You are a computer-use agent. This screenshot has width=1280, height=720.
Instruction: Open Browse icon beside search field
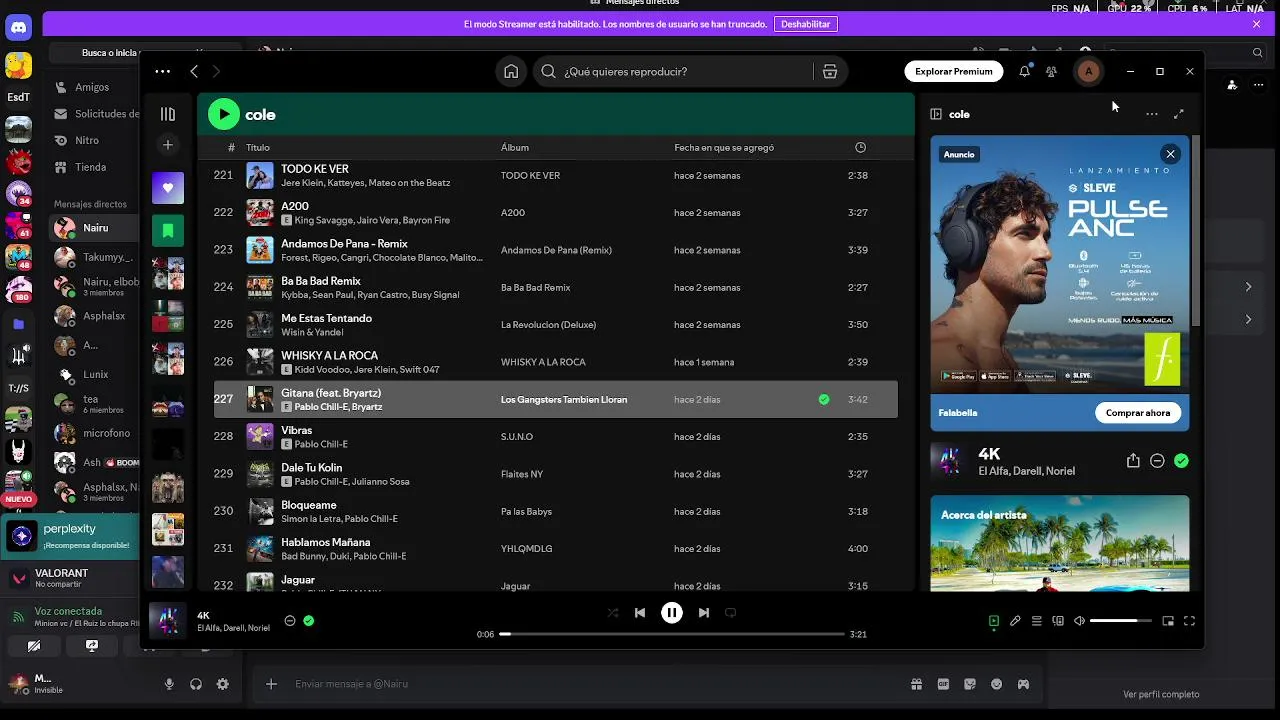click(x=830, y=71)
